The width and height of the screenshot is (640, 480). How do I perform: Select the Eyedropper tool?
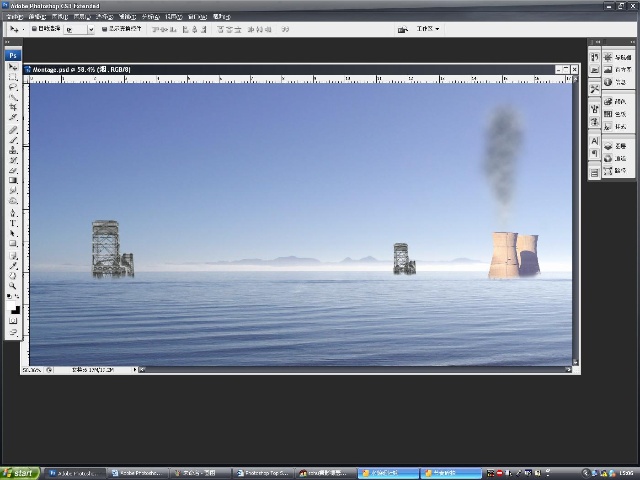coord(13,266)
